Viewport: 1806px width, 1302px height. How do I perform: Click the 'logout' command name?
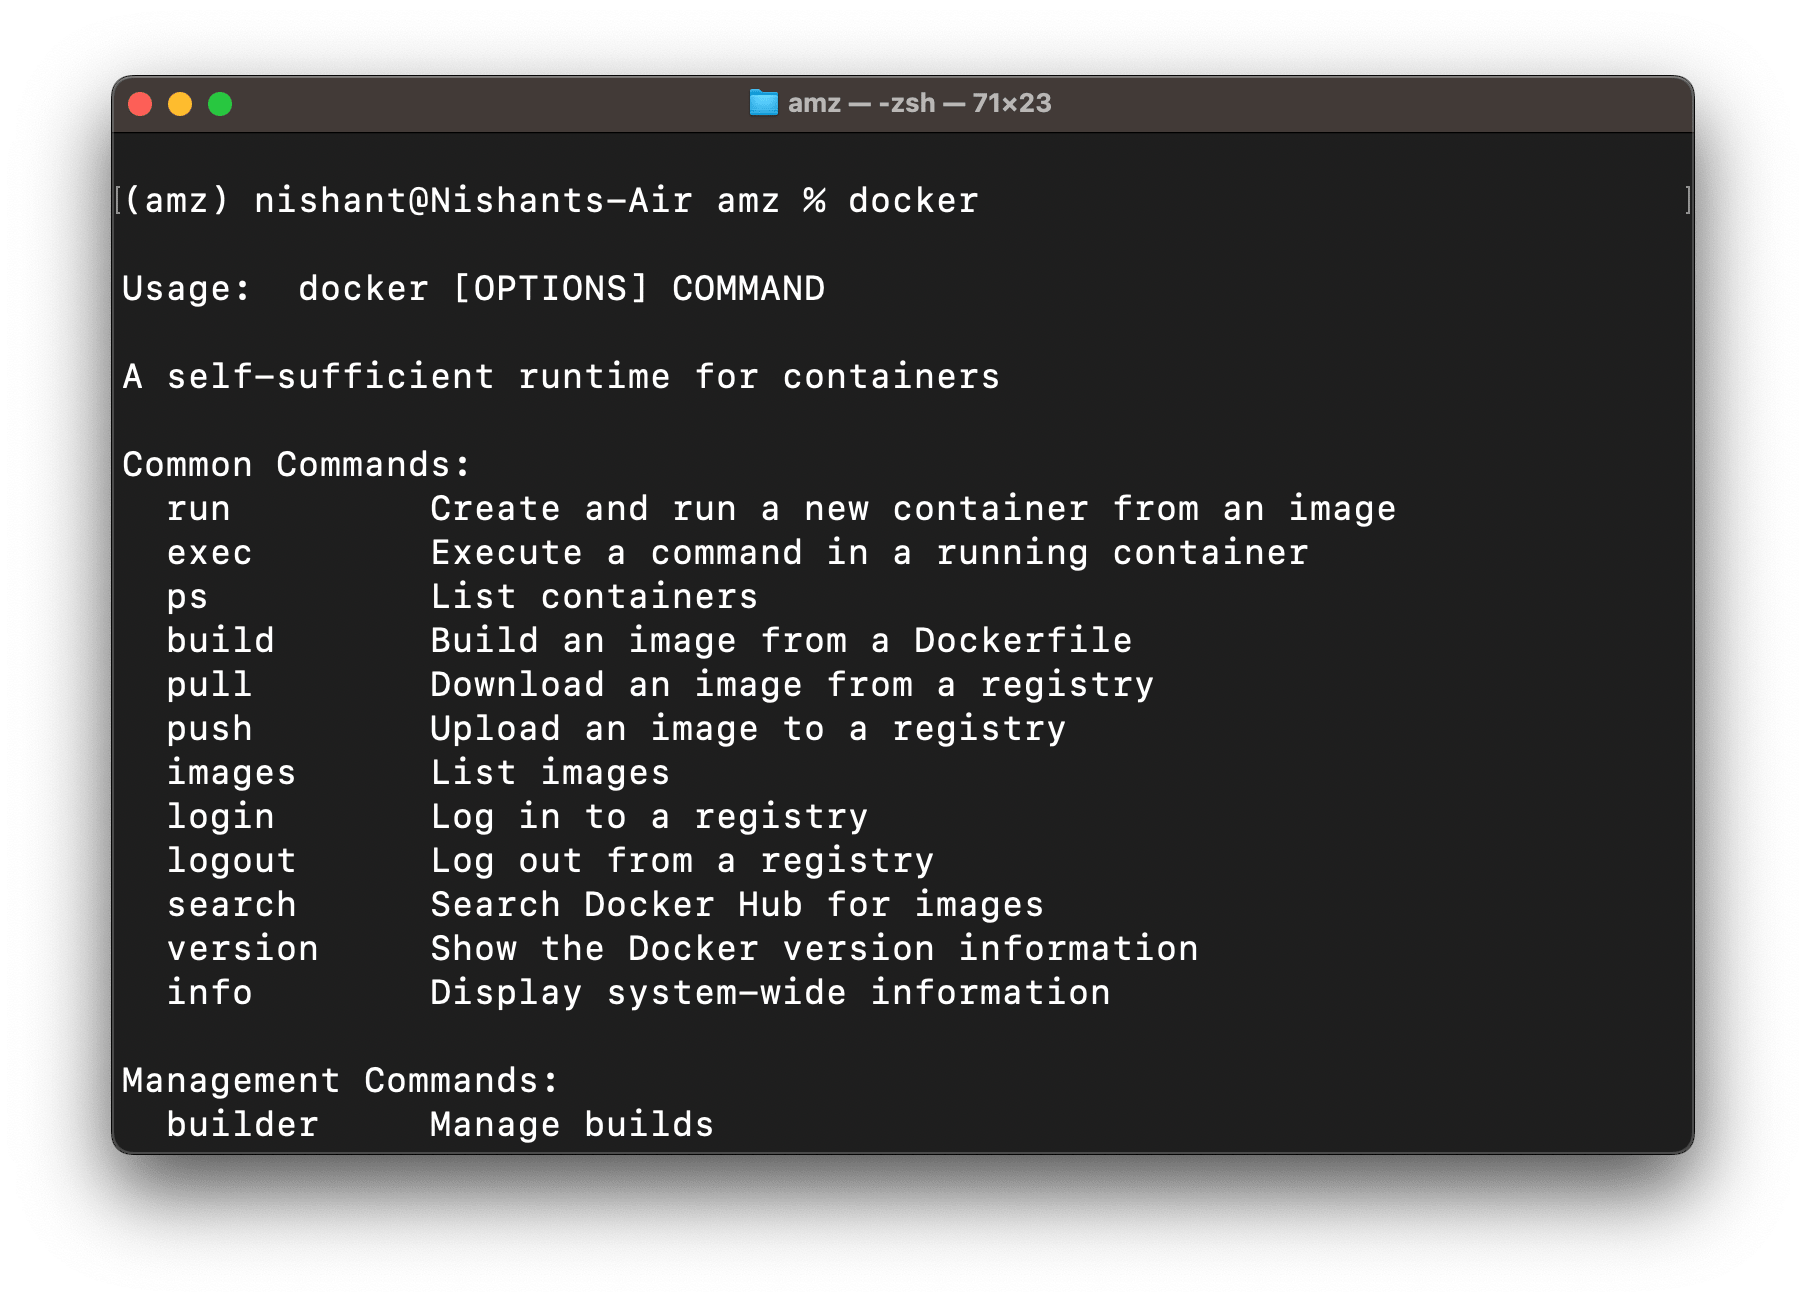click(232, 861)
